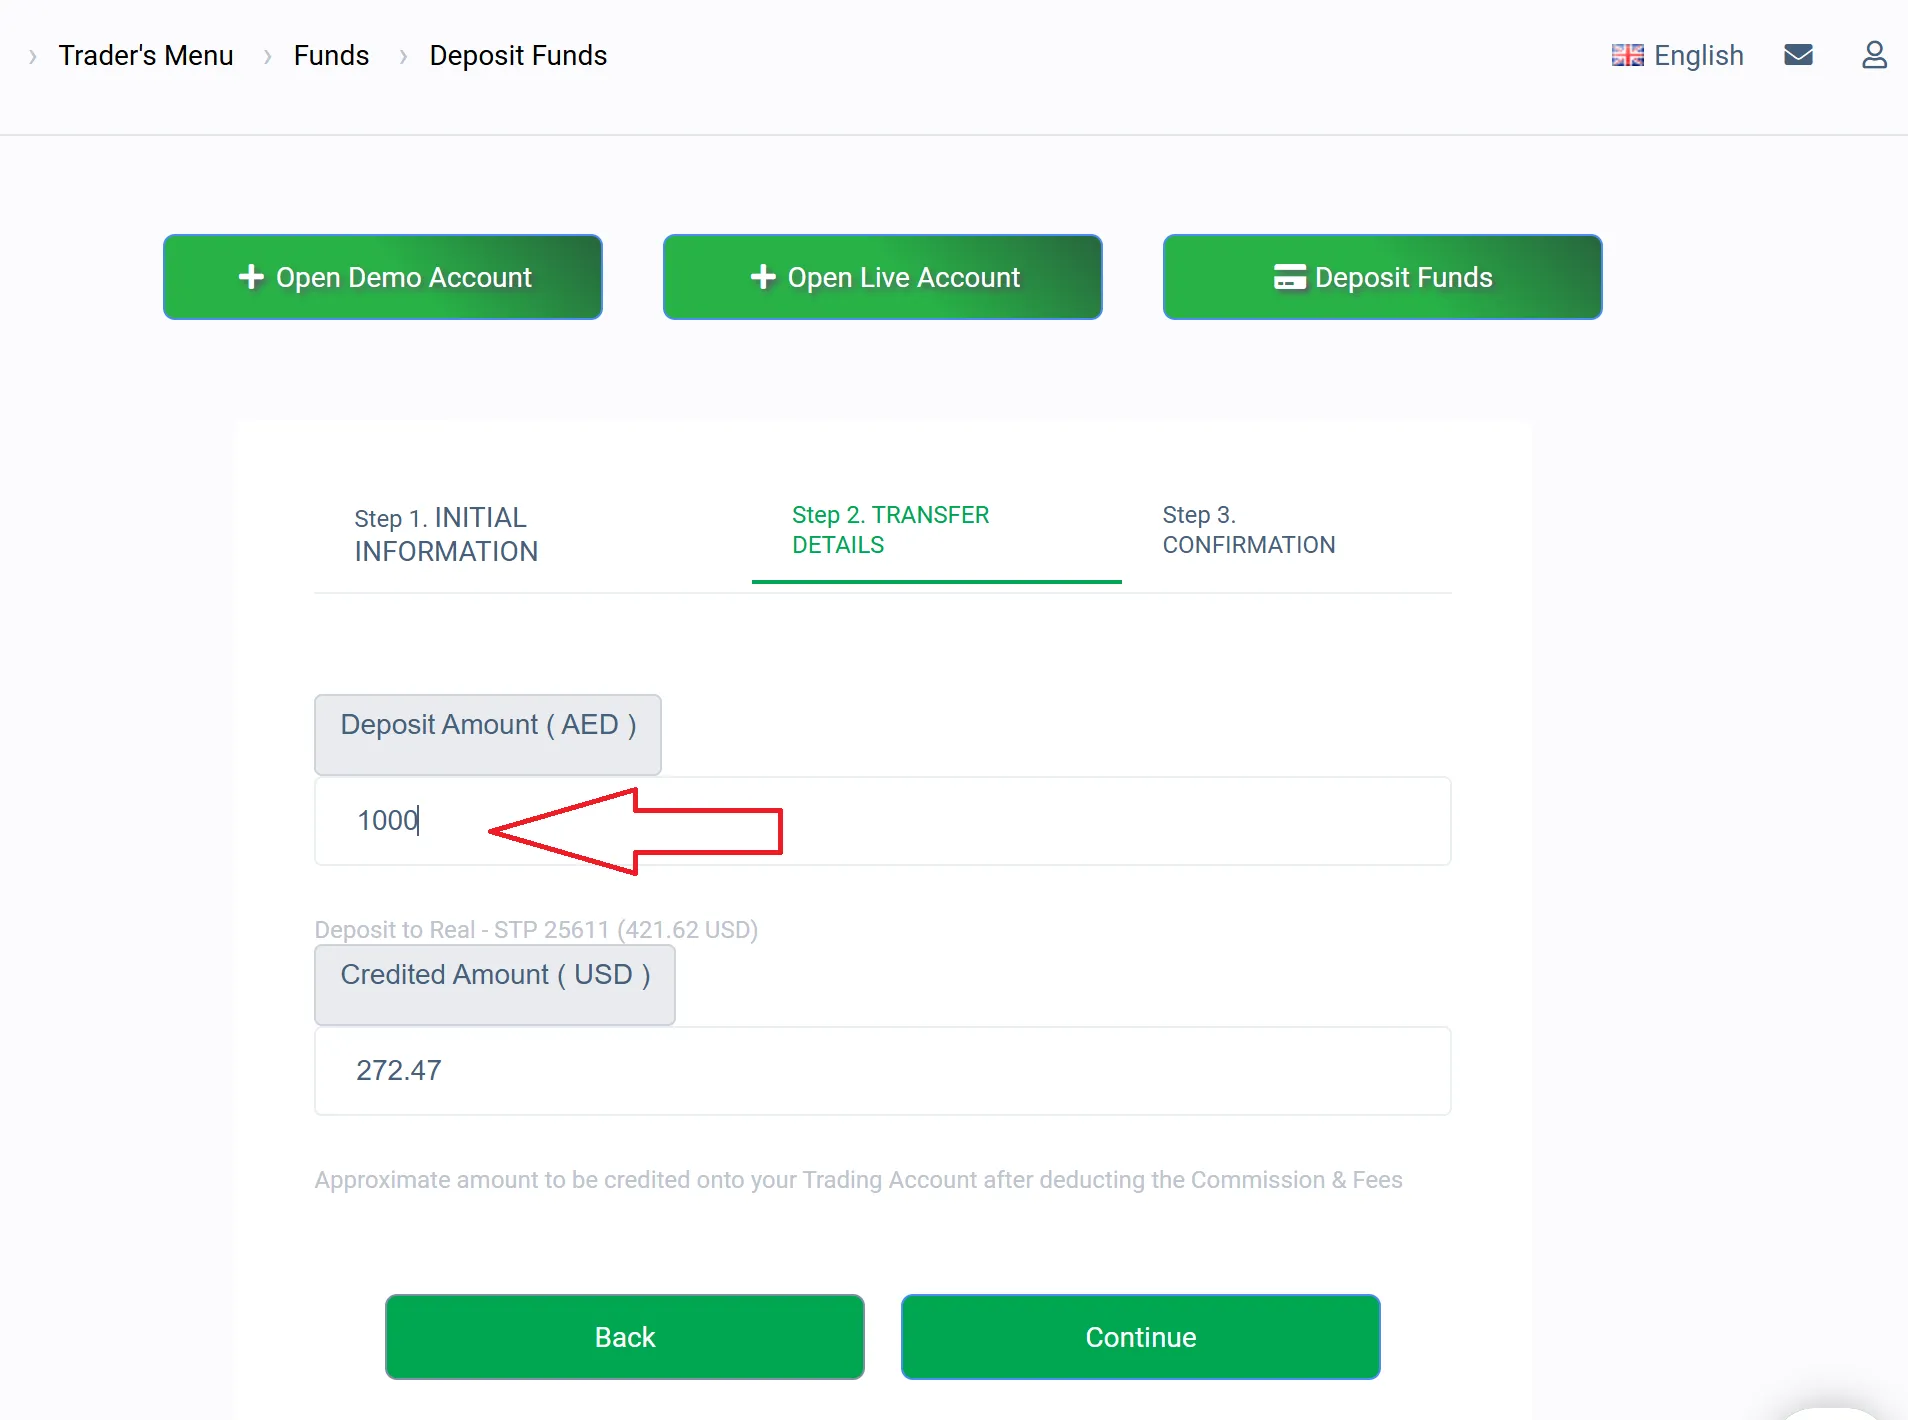Go to Trader's Menu breadcrumb
This screenshot has height=1420, width=1908.
(146, 55)
